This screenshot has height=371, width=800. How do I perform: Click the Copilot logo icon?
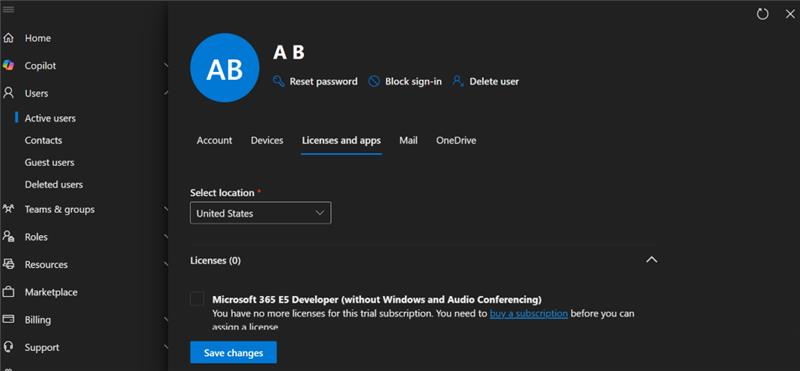click(8, 65)
